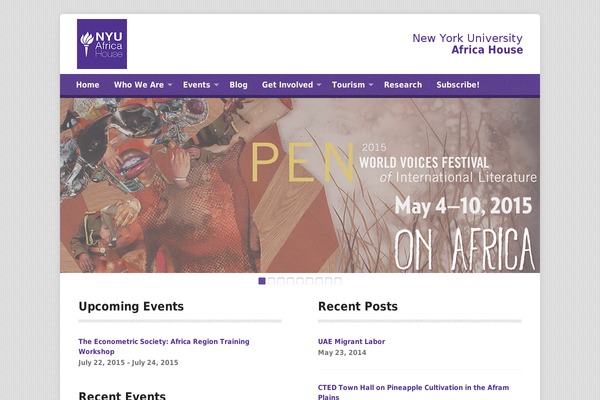
Task: Click the NYU Africa House logo
Action: pos(102,44)
